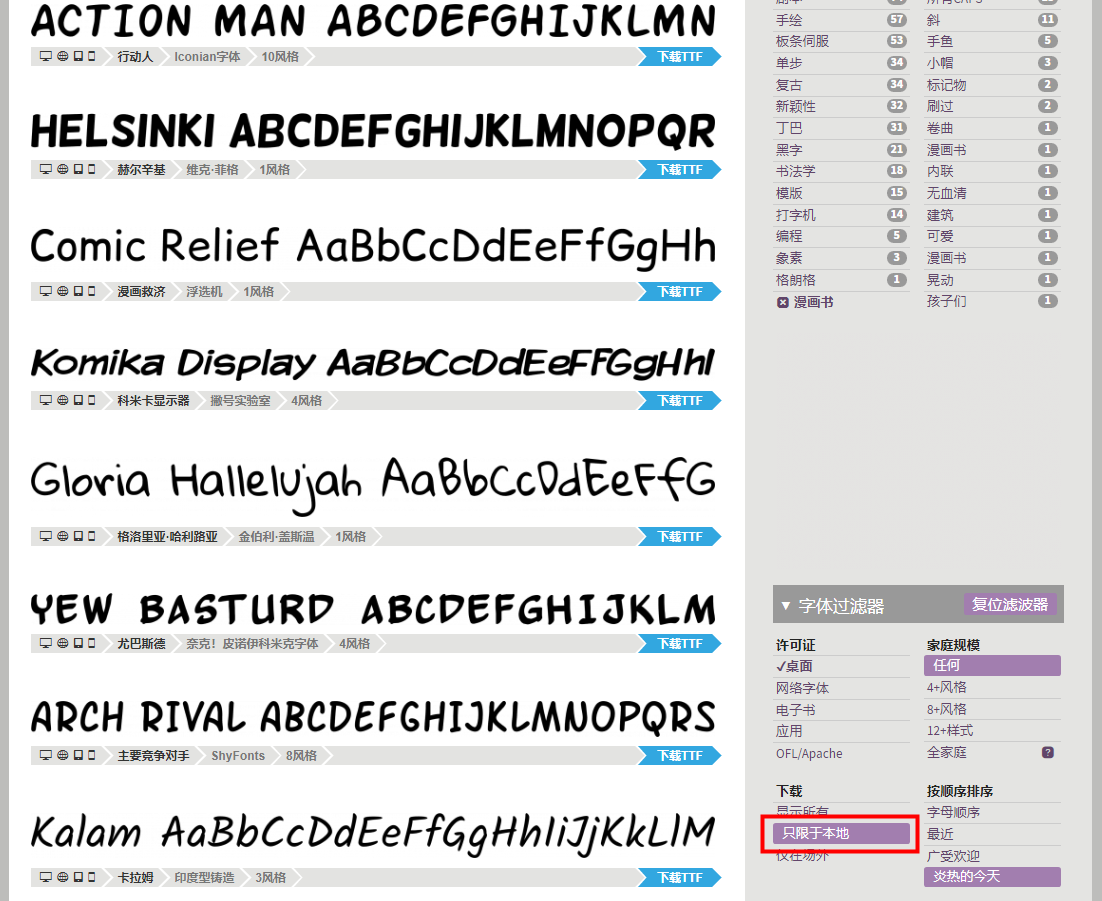Open the Yew Basturd font preview image
Viewport: 1102px width, 901px height.
coord(373,609)
